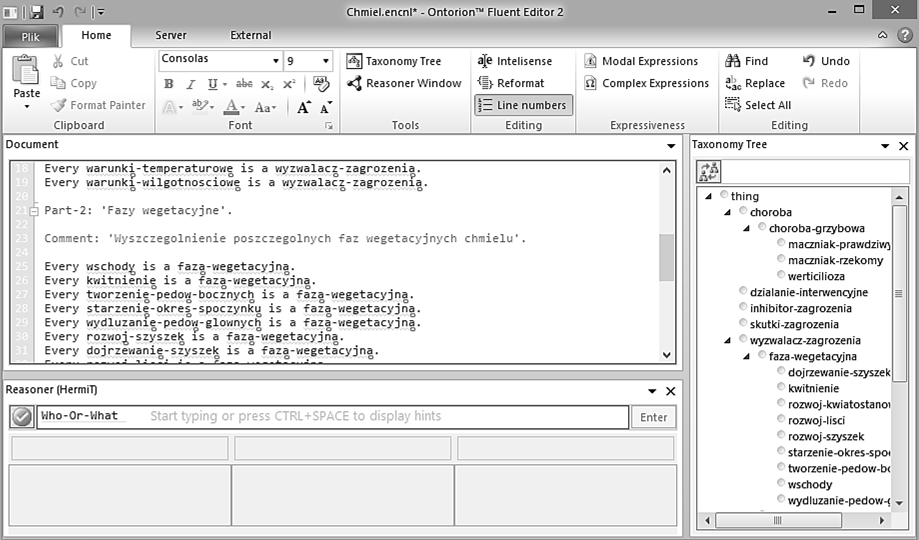Screen dimensions: 919x540
Task: Switch to the Server ribbon tab
Action: tap(171, 35)
